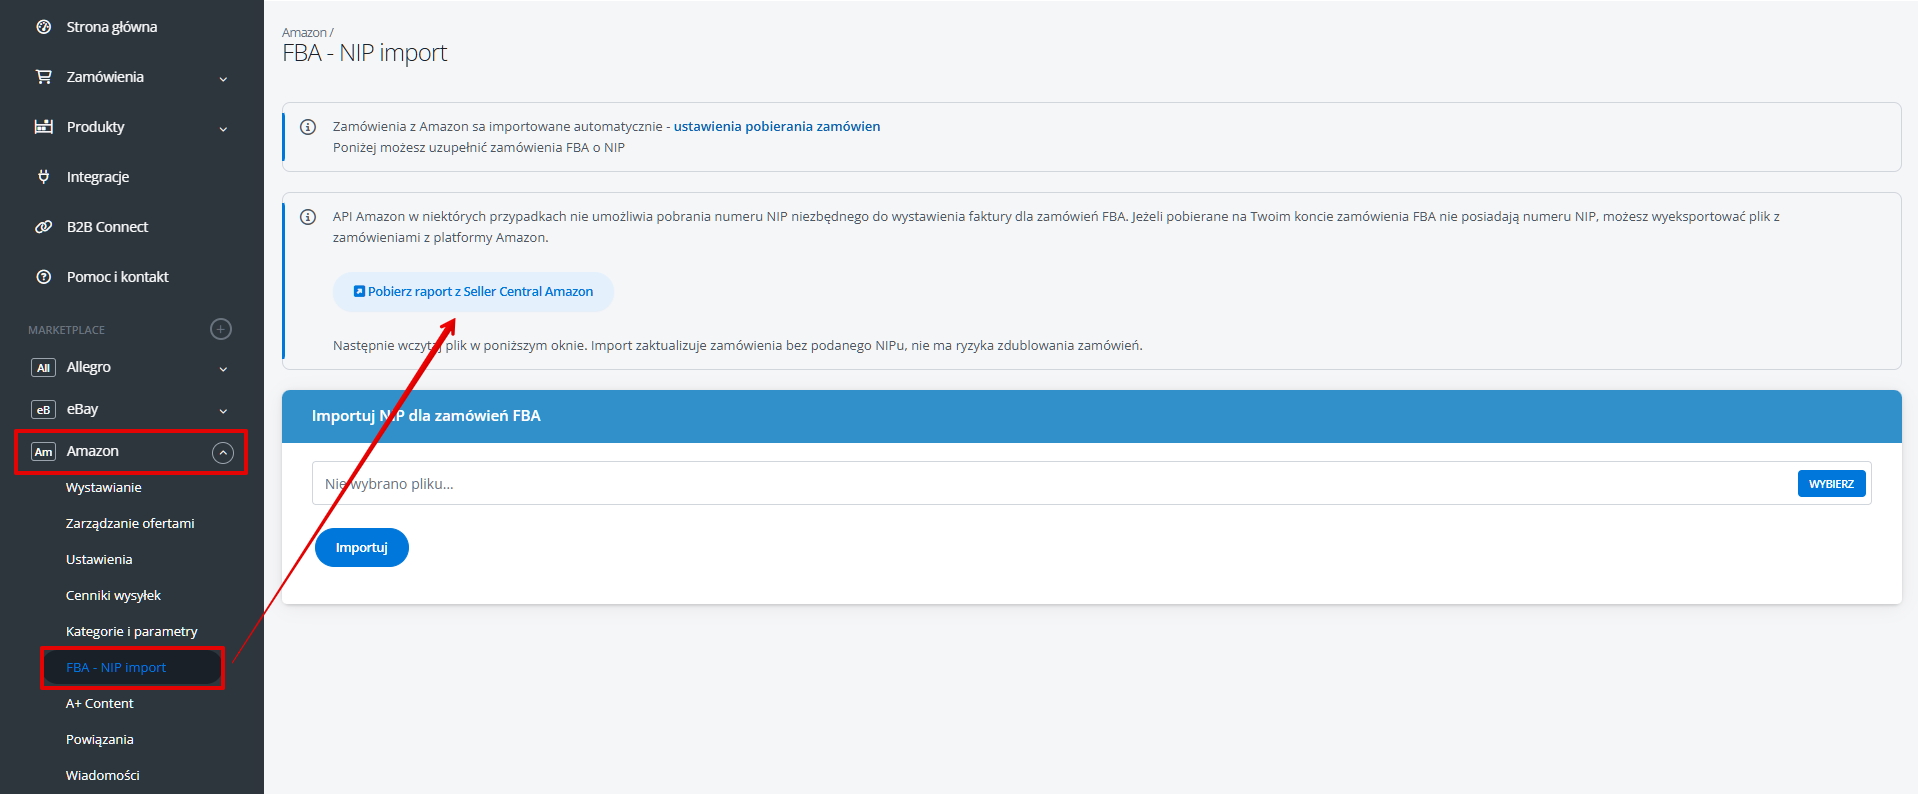The width and height of the screenshot is (1918, 794).
Task: Click the Zamówienia cart icon
Action: (44, 77)
